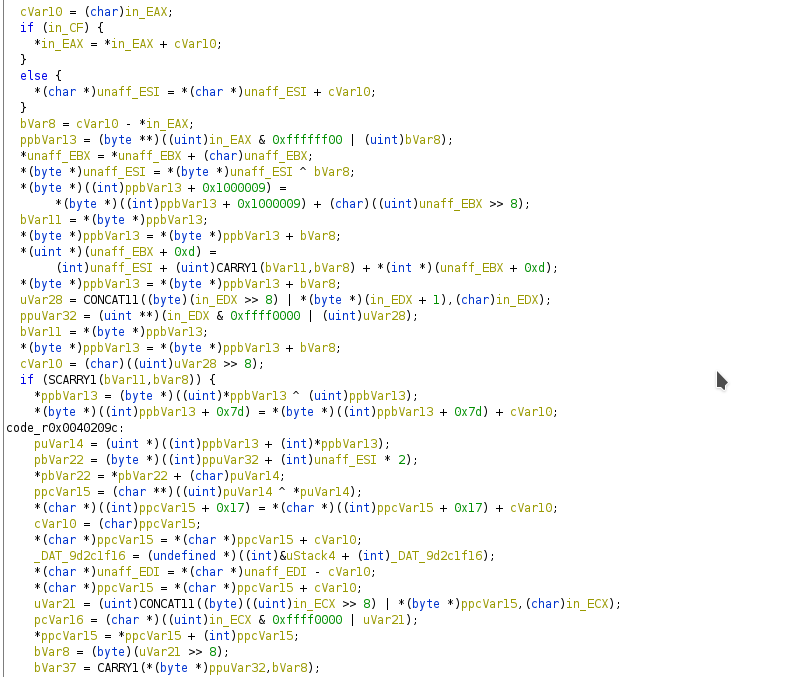
Task: Click line '*(char *)unaff_ESI = *(char *)unaff_ESI + cVar10;'
Action: pos(205,92)
